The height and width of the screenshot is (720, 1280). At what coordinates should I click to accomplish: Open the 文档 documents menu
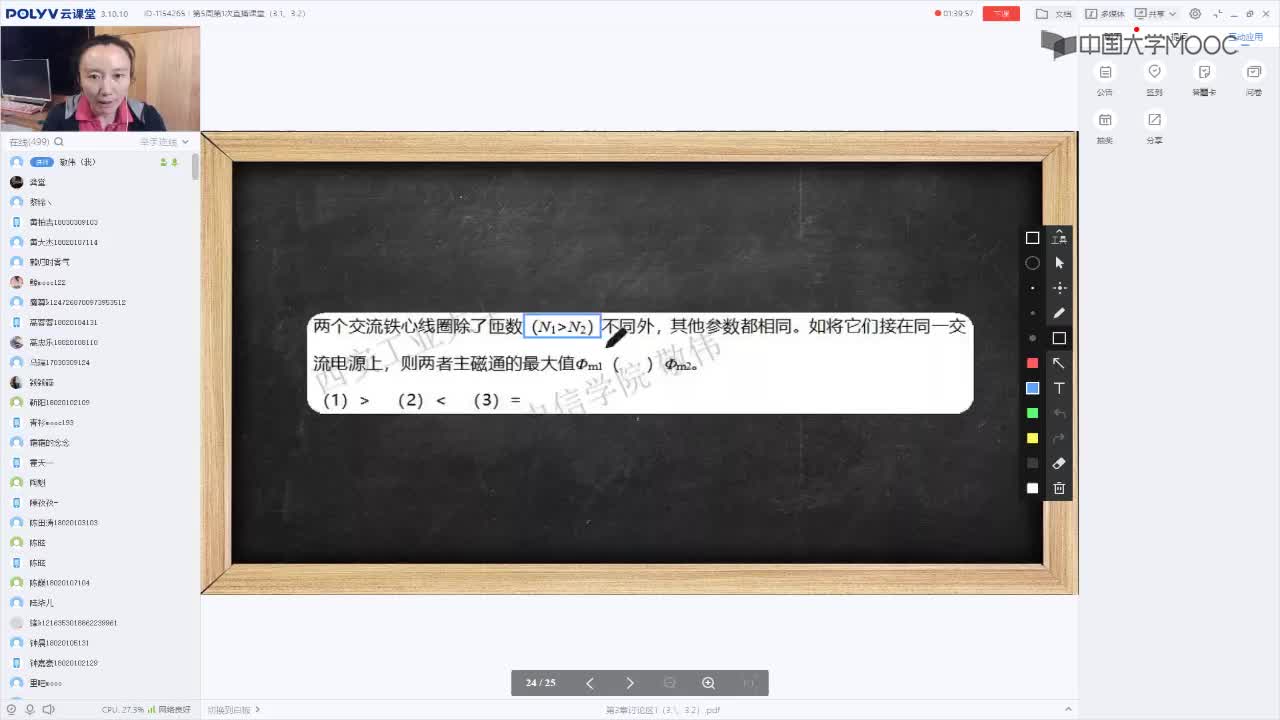(1055, 14)
